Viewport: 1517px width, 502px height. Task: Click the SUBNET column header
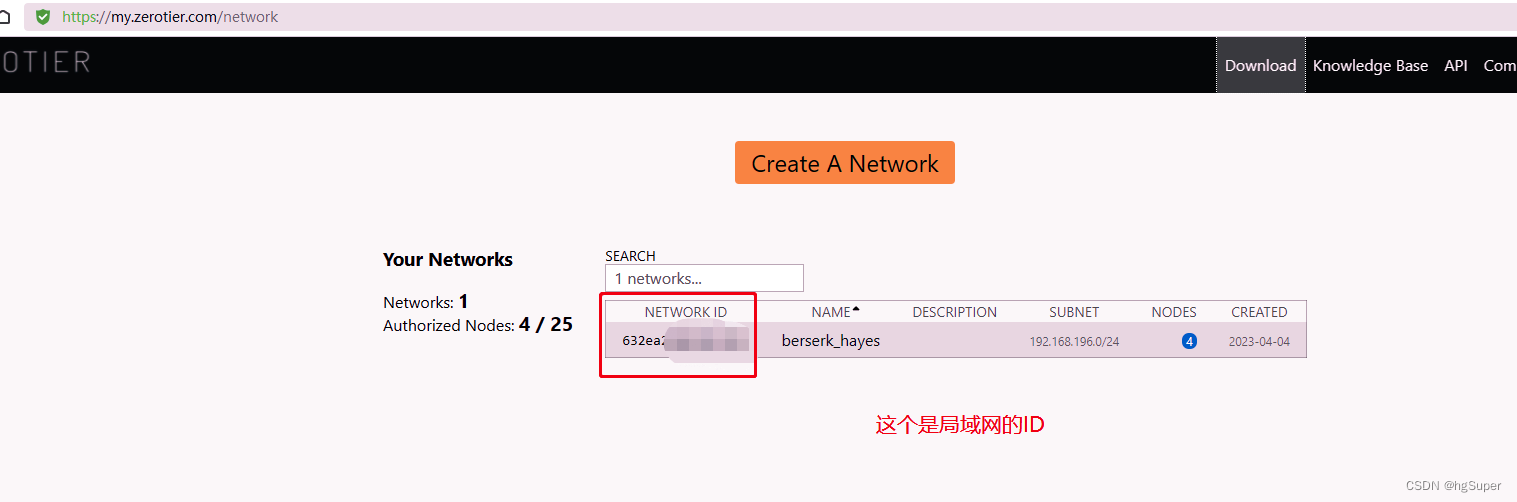click(1074, 312)
